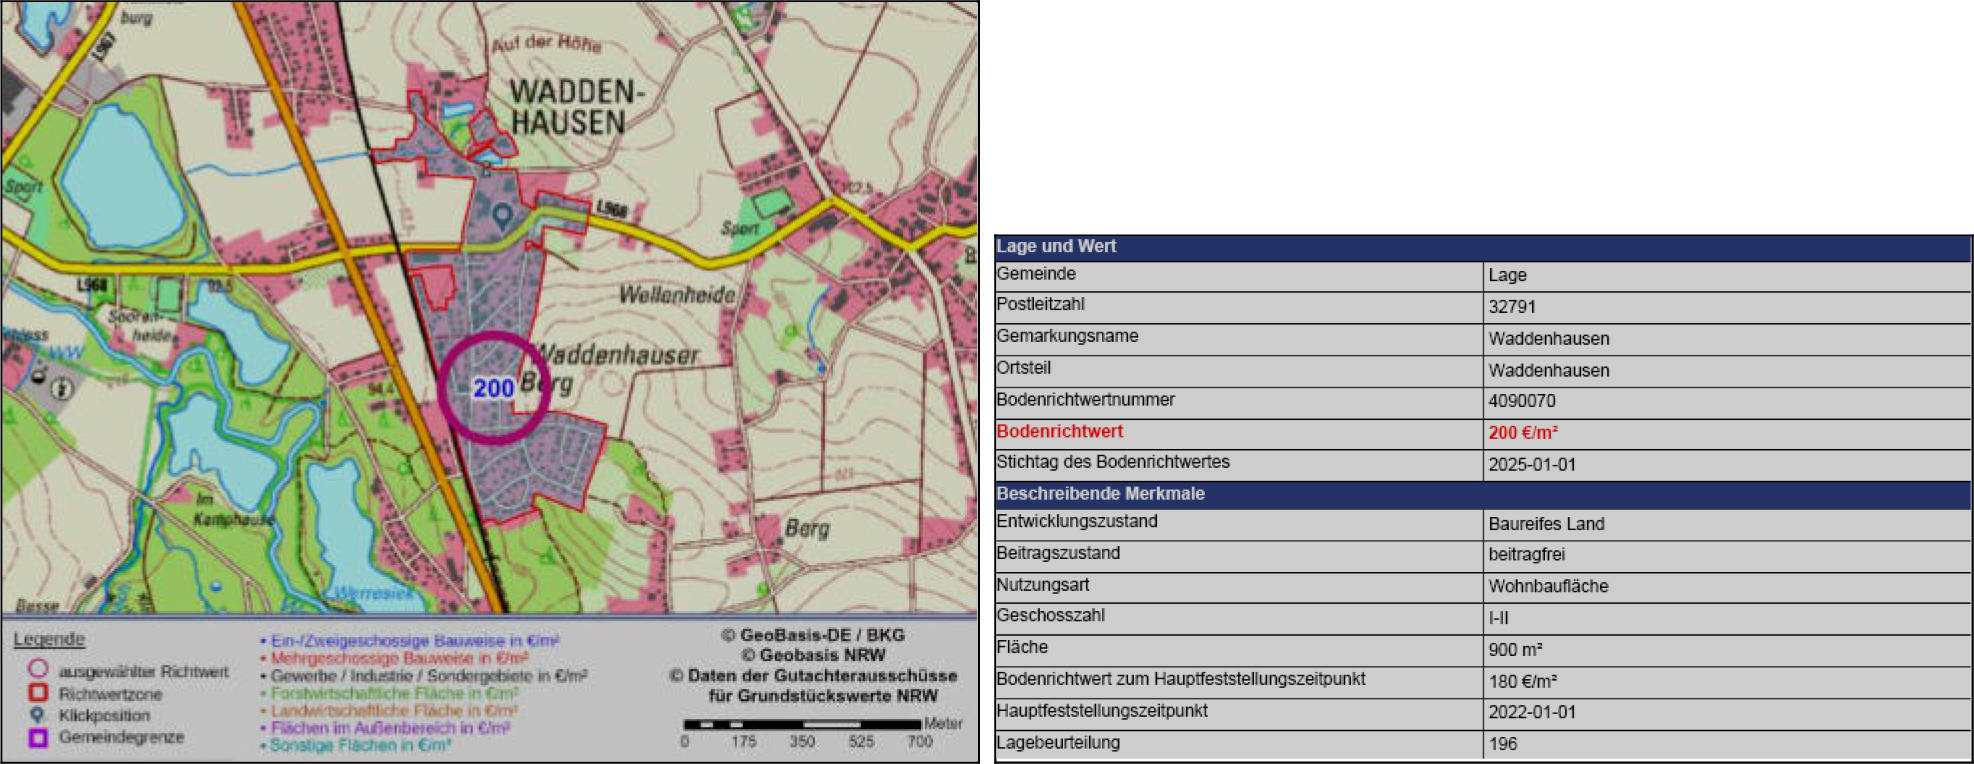
Task: Click the 'Stichtag des Bodenrichtwertes' label
Action: coord(1113,462)
